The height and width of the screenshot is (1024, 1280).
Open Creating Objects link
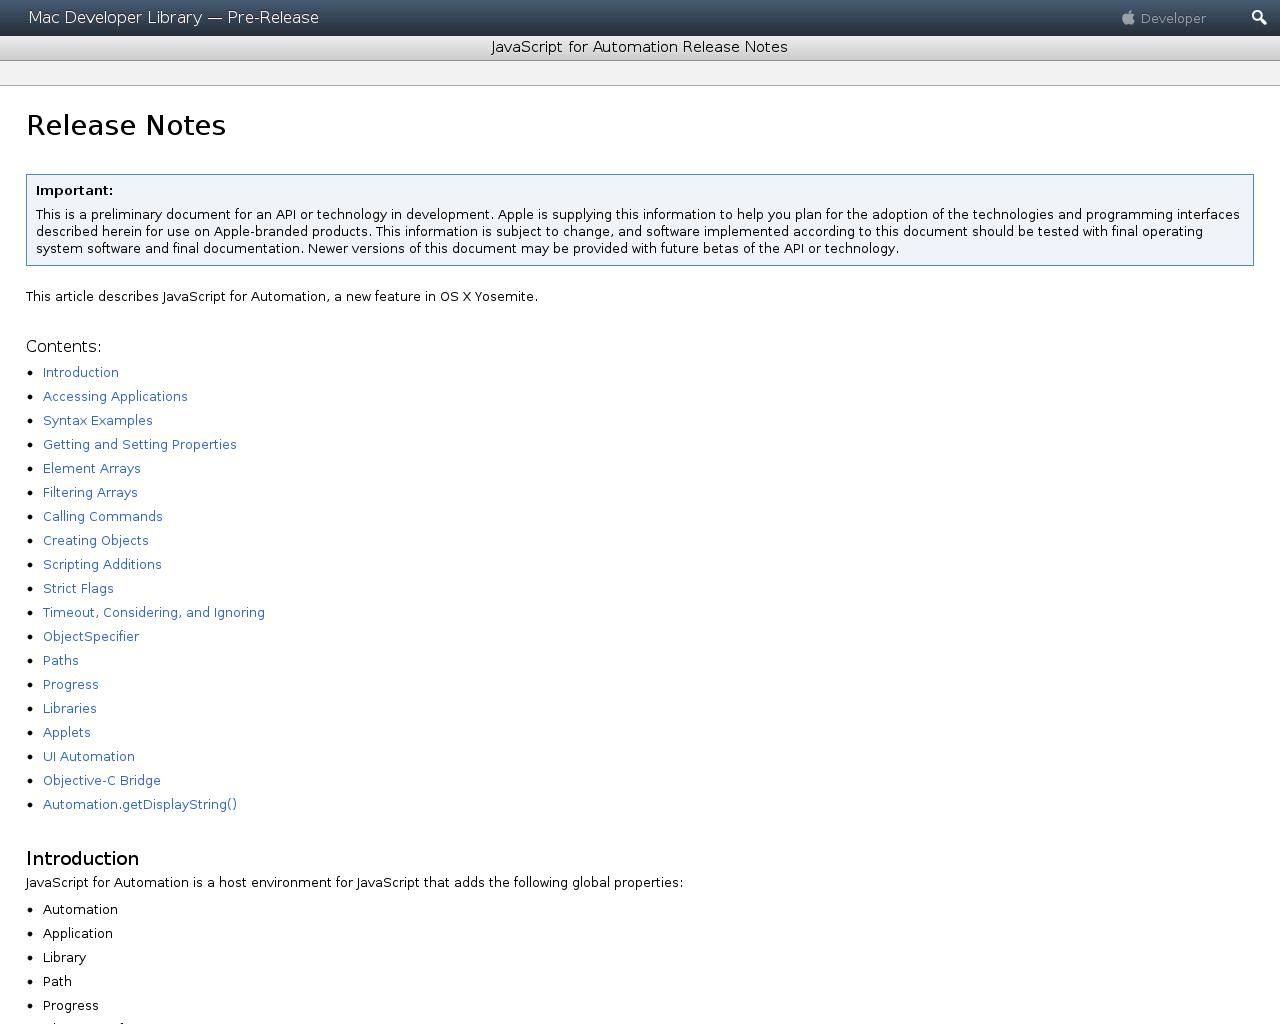click(x=96, y=540)
